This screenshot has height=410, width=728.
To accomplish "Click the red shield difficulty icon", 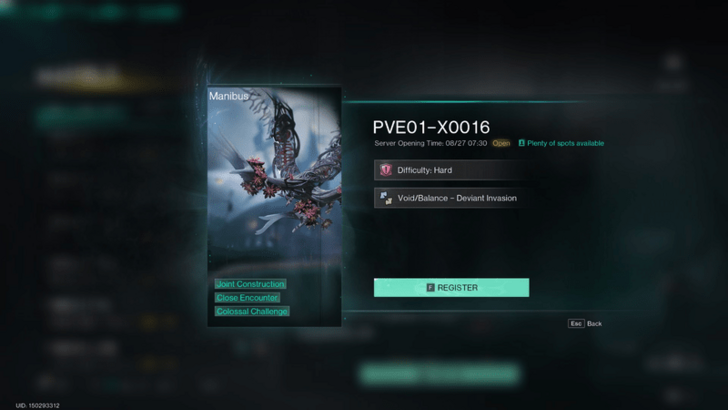I will coord(386,170).
